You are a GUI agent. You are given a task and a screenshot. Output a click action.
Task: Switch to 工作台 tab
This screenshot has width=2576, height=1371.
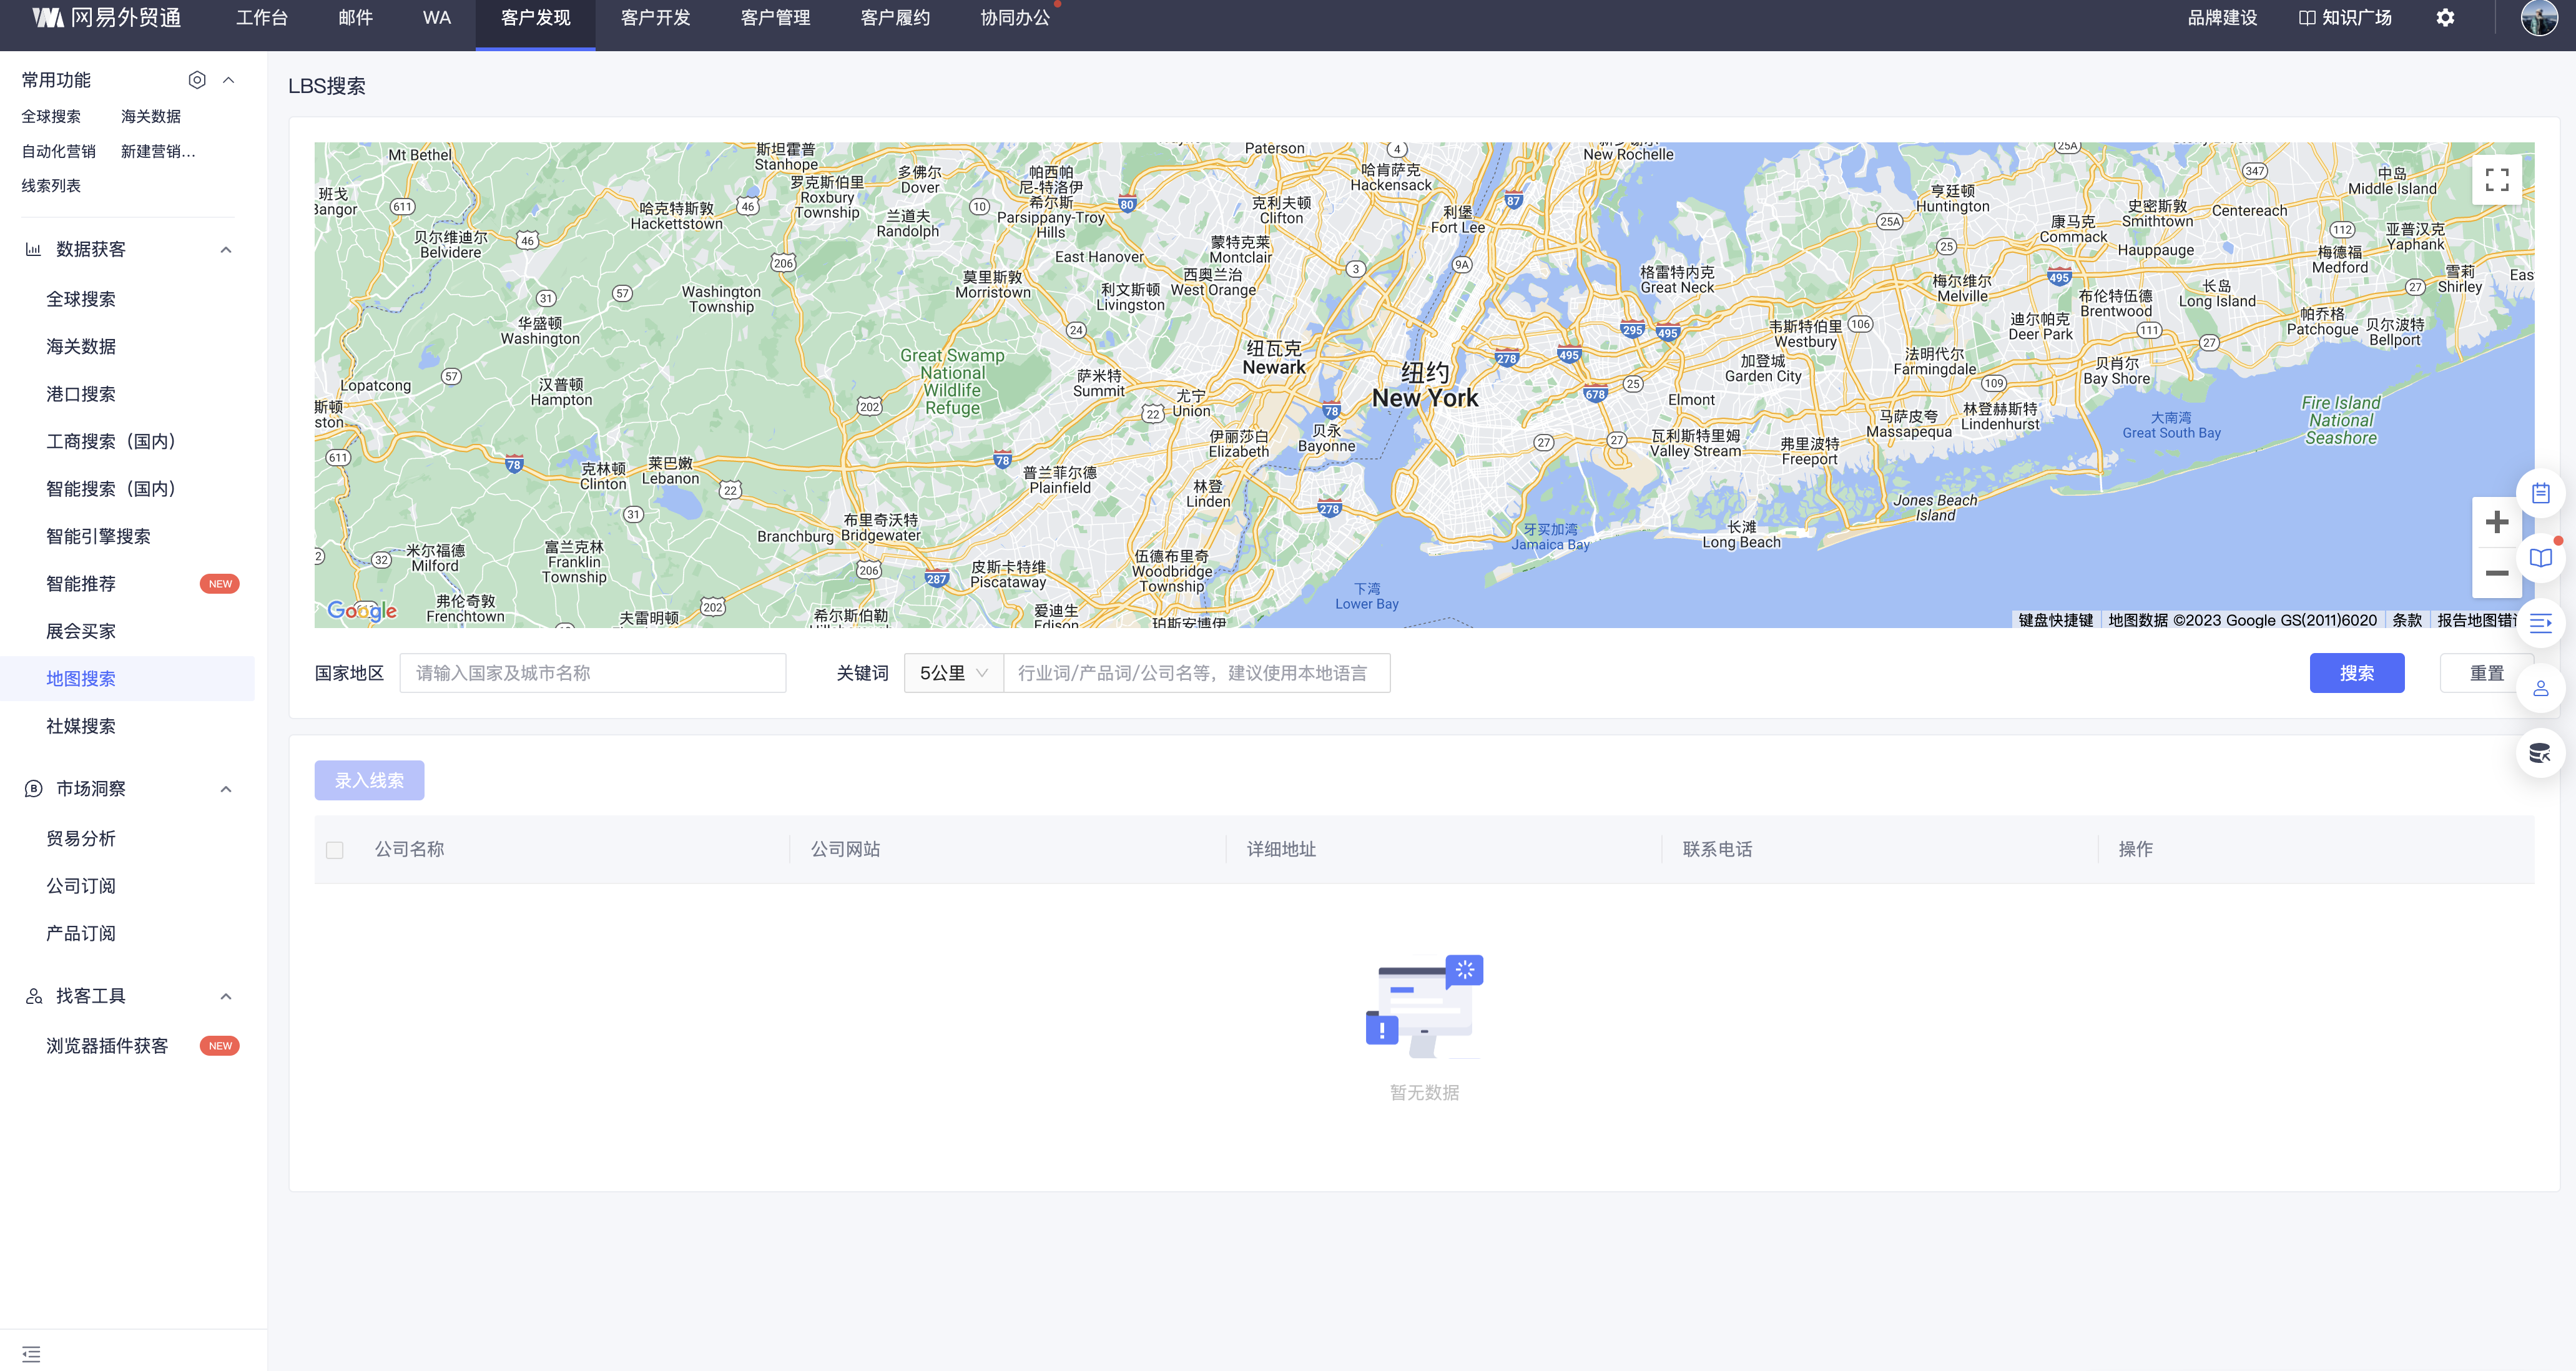tap(262, 18)
